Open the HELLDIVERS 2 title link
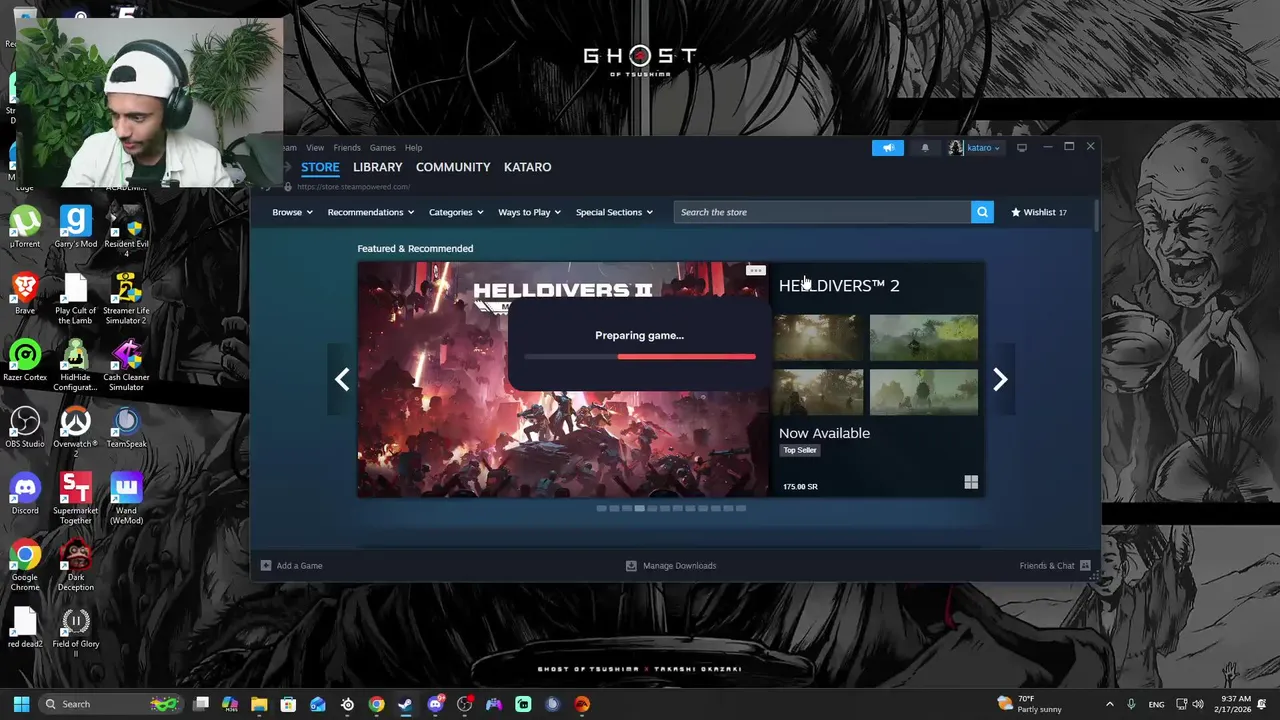Image resolution: width=1280 pixels, height=720 pixels. [x=838, y=286]
